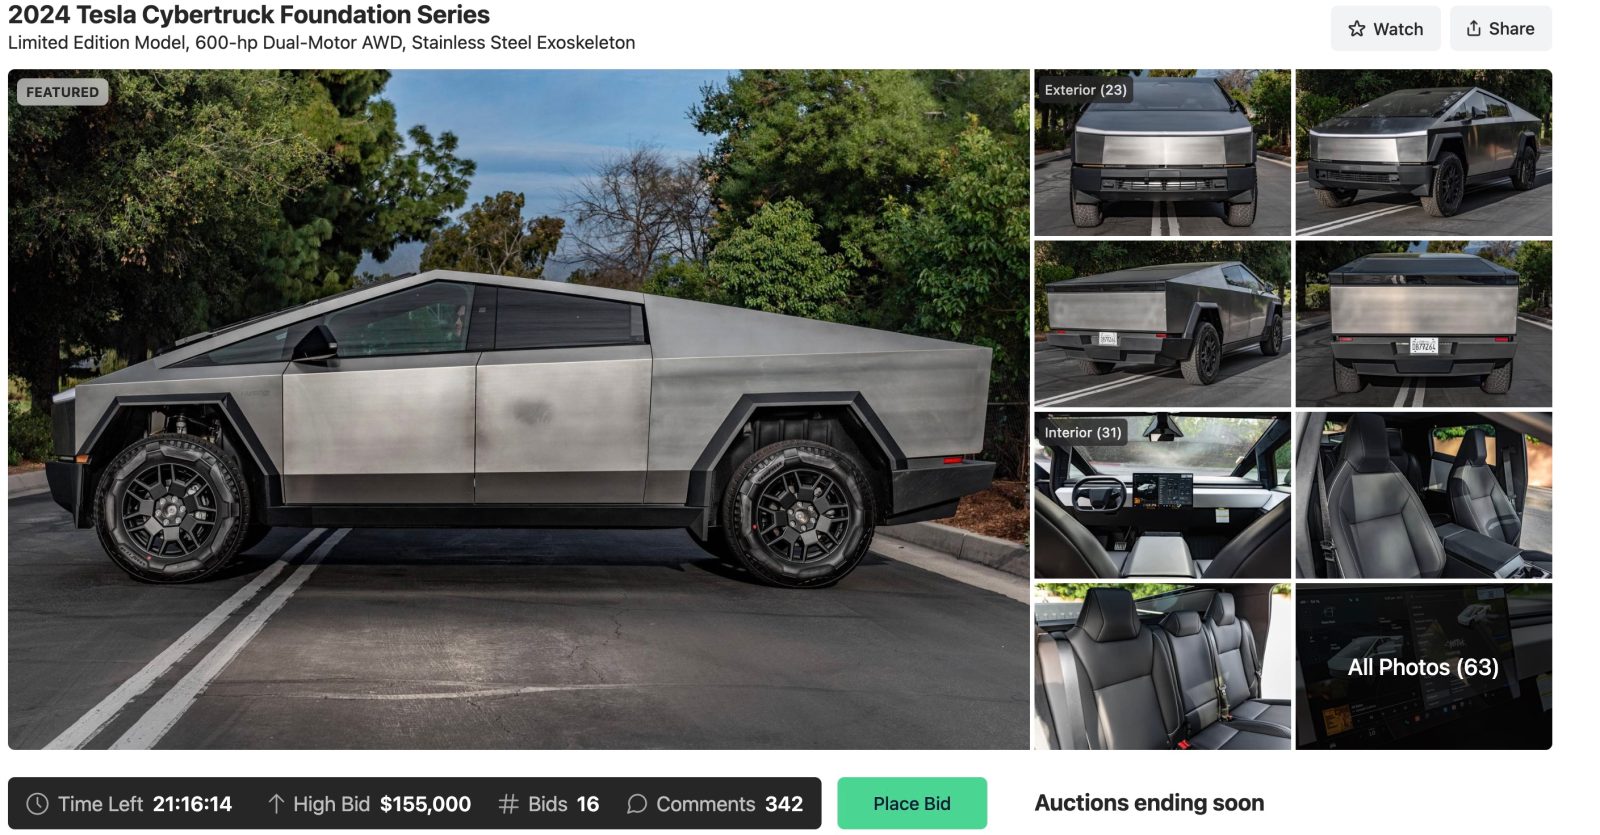Image resolution: width=1600 pixels, height=835 pixels.
Task: Click the High Bid $155,000 amount
Action: (x=425, y=804)
